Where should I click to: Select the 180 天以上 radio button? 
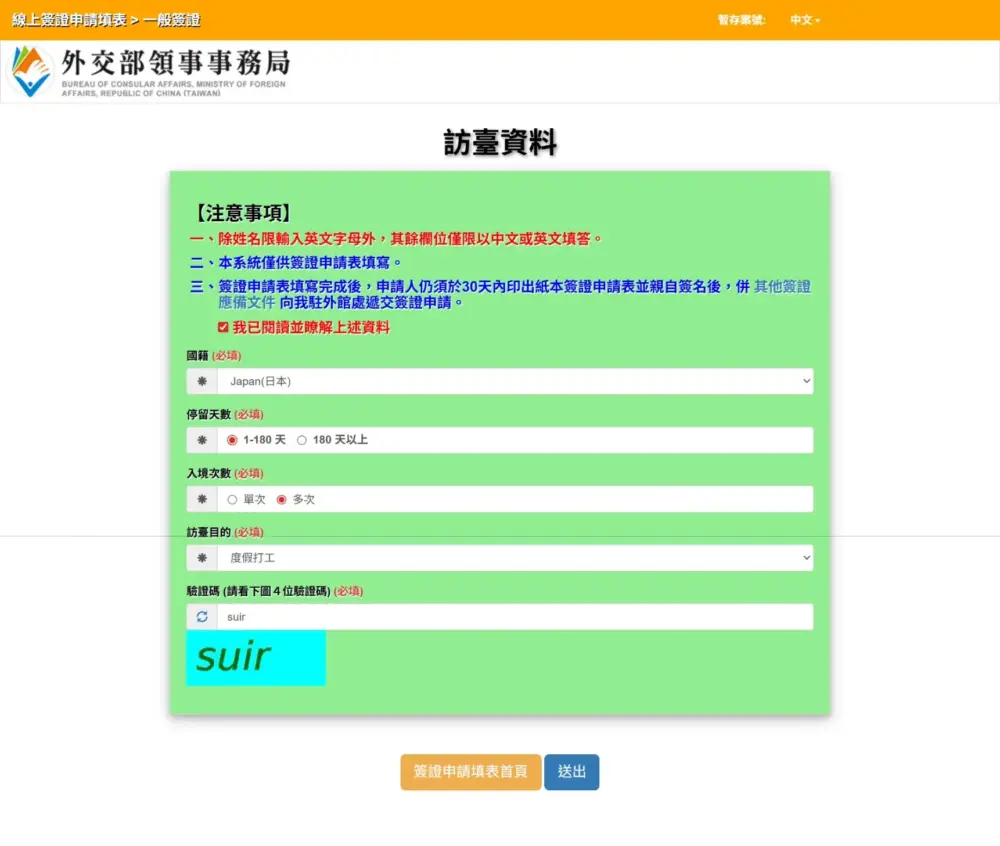click(302, 440)
